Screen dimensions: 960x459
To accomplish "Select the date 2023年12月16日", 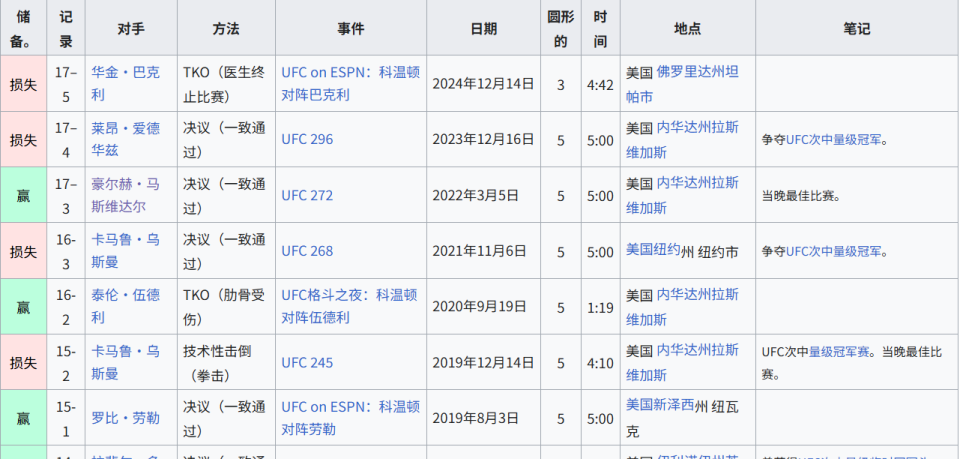I will click(x=484, y=140).
